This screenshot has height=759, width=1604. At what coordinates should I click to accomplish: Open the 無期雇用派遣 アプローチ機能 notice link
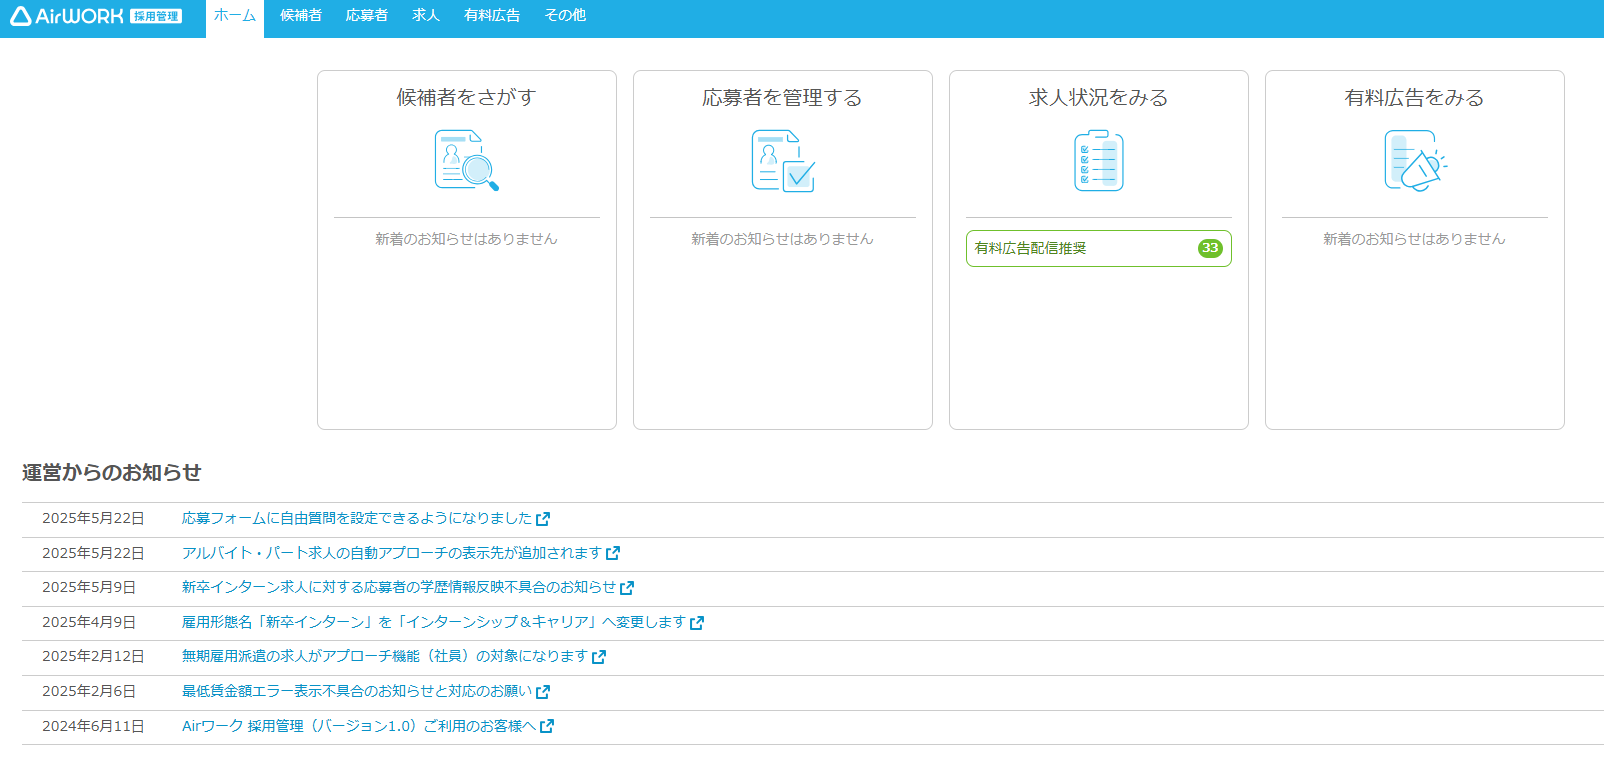[x=384, y=656]
